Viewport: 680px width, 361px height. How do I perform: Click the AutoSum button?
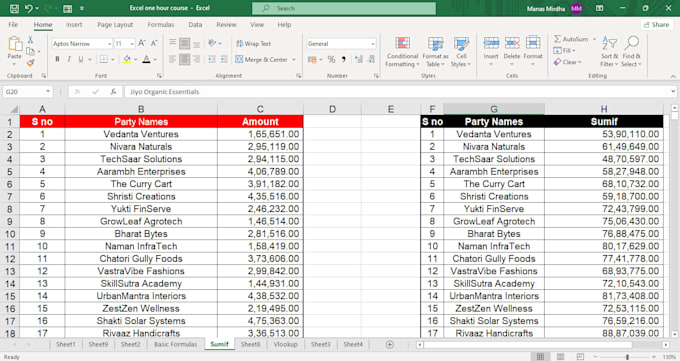tap(571, 39)
